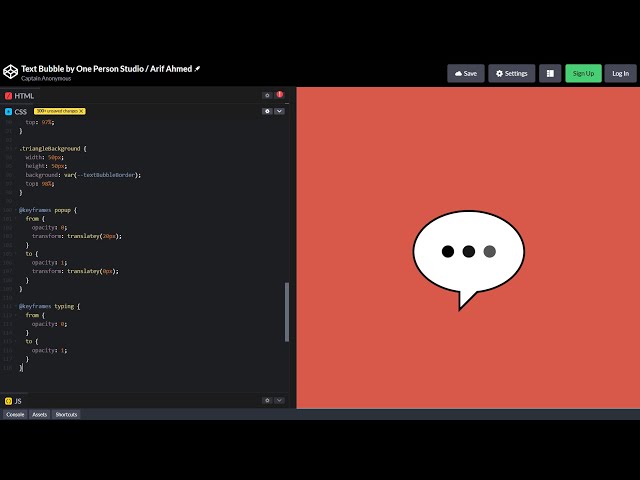Click the first black dot in bubble
The width and height of the screenshot is (640, 480).
[x=448, y=251]
